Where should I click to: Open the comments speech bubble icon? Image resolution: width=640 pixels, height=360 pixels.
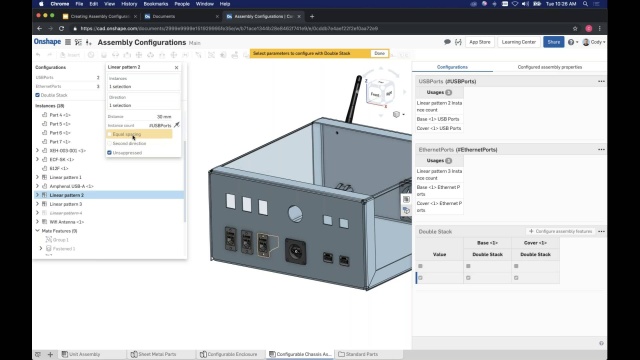(447, 42)
